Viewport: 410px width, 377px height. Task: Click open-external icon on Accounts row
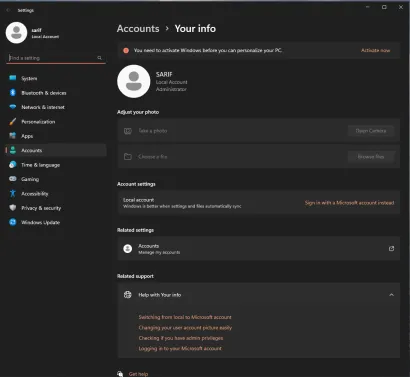391,249
